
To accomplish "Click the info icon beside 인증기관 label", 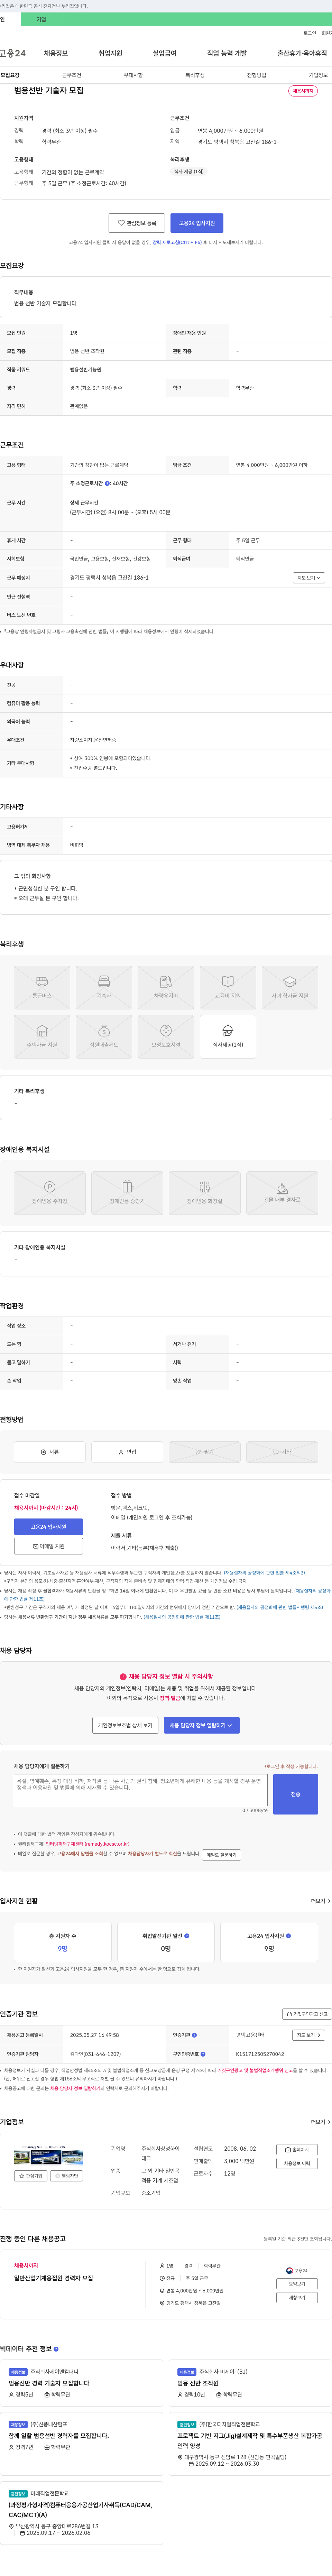I will (x=194, y=2035).
